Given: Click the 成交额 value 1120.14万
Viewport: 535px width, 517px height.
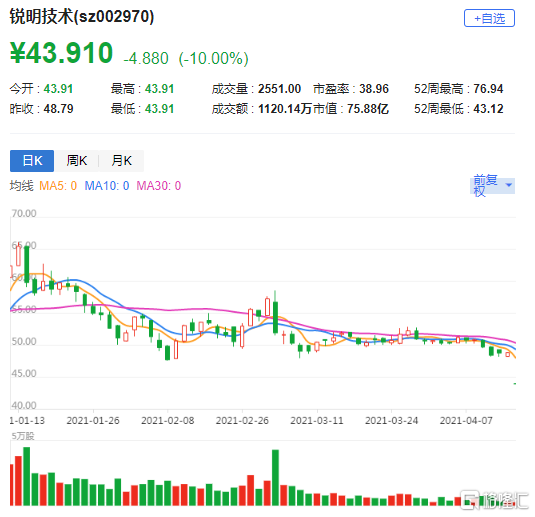Looking at the screenshot, I should (x=285, y=109).
